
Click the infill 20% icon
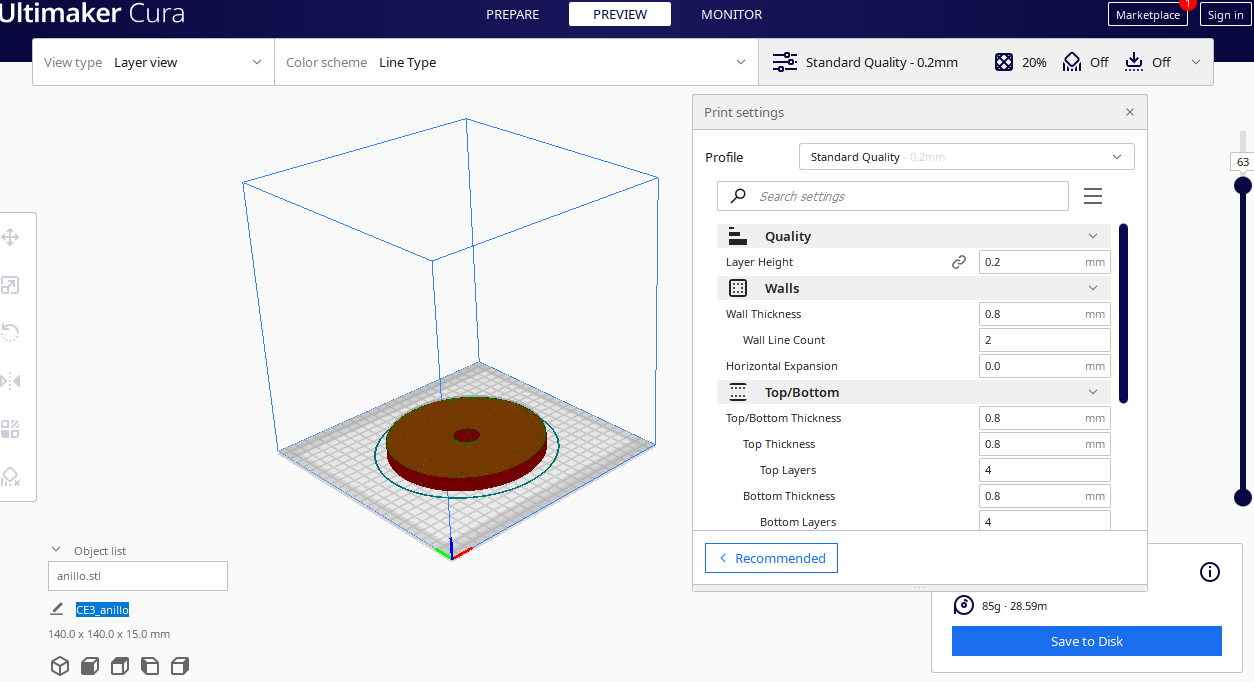tap(1004, 62)
